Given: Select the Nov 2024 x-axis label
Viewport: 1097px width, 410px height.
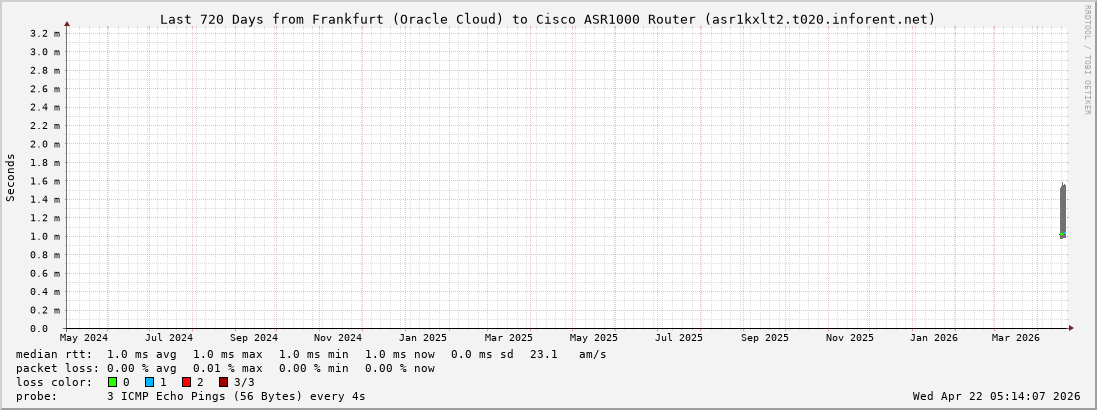Looking at the screenshot, I should 337,338.
